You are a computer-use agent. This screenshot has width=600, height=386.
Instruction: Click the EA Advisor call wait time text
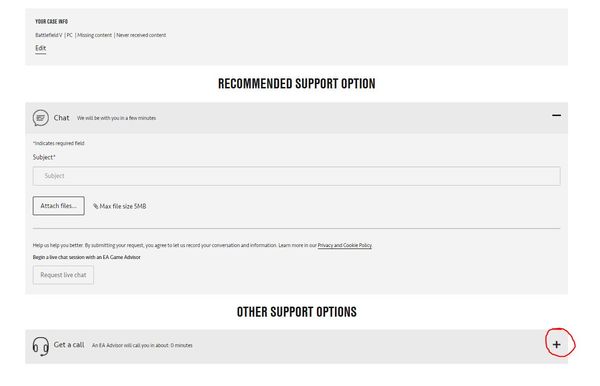tap(142, 345)
